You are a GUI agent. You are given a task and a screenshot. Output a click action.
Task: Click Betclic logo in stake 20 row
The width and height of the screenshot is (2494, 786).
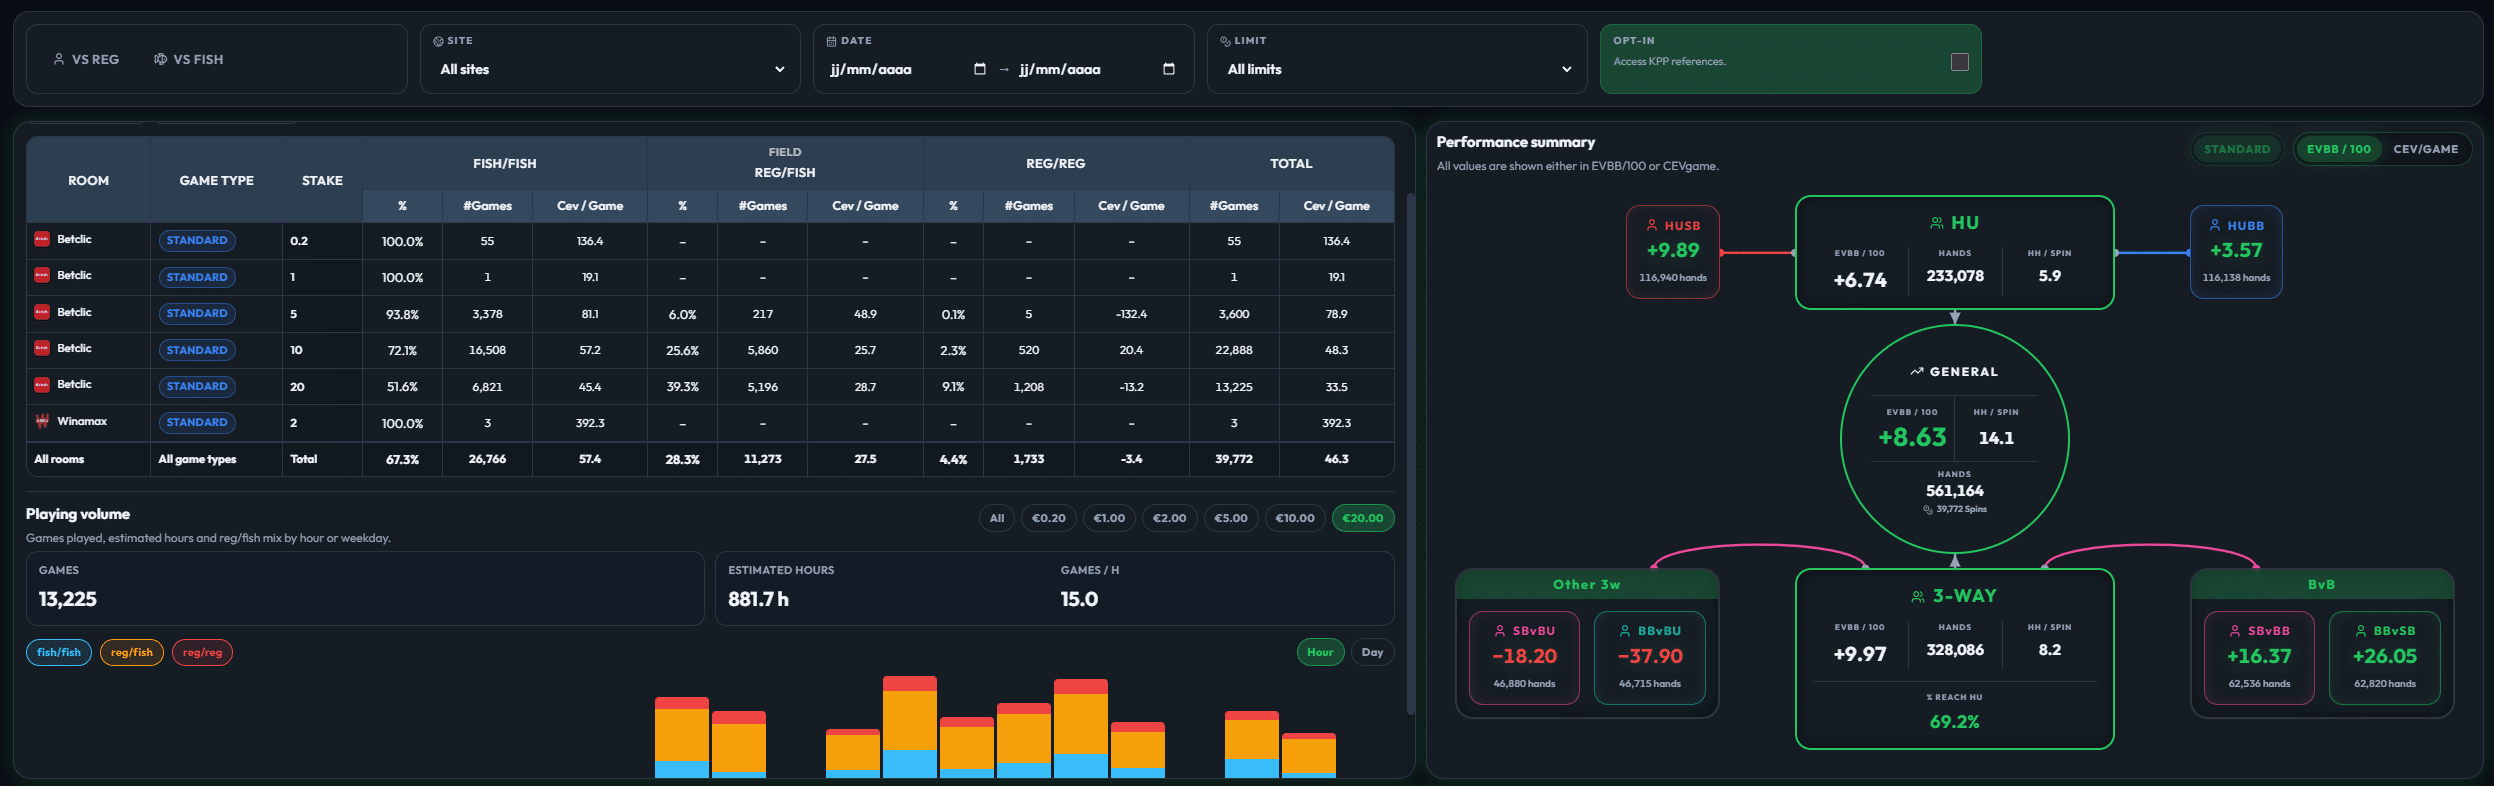click(42, 384)
